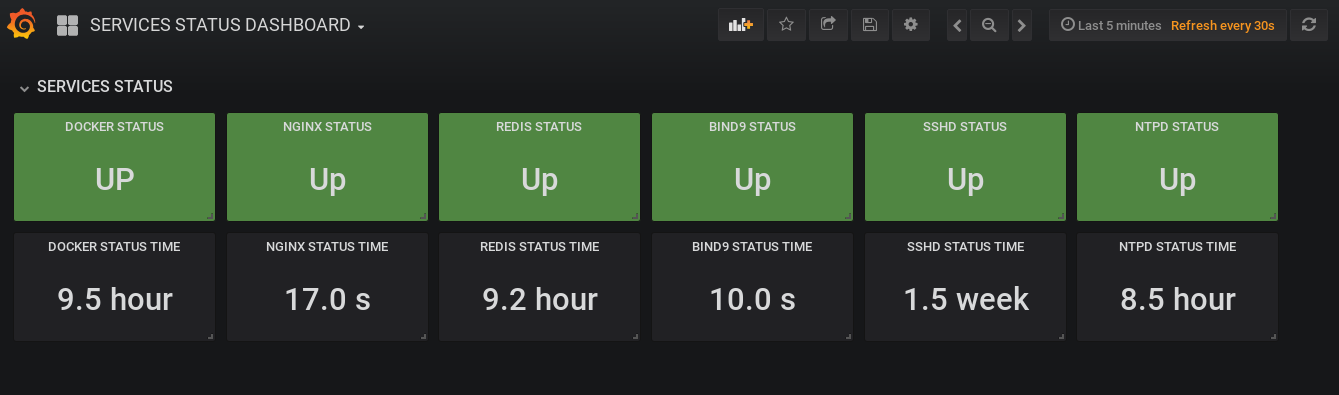Image resolution: width=1339 pixels, height=395 pixels.
Task: Star this dashboard as favorite
Action: [786, 25]
